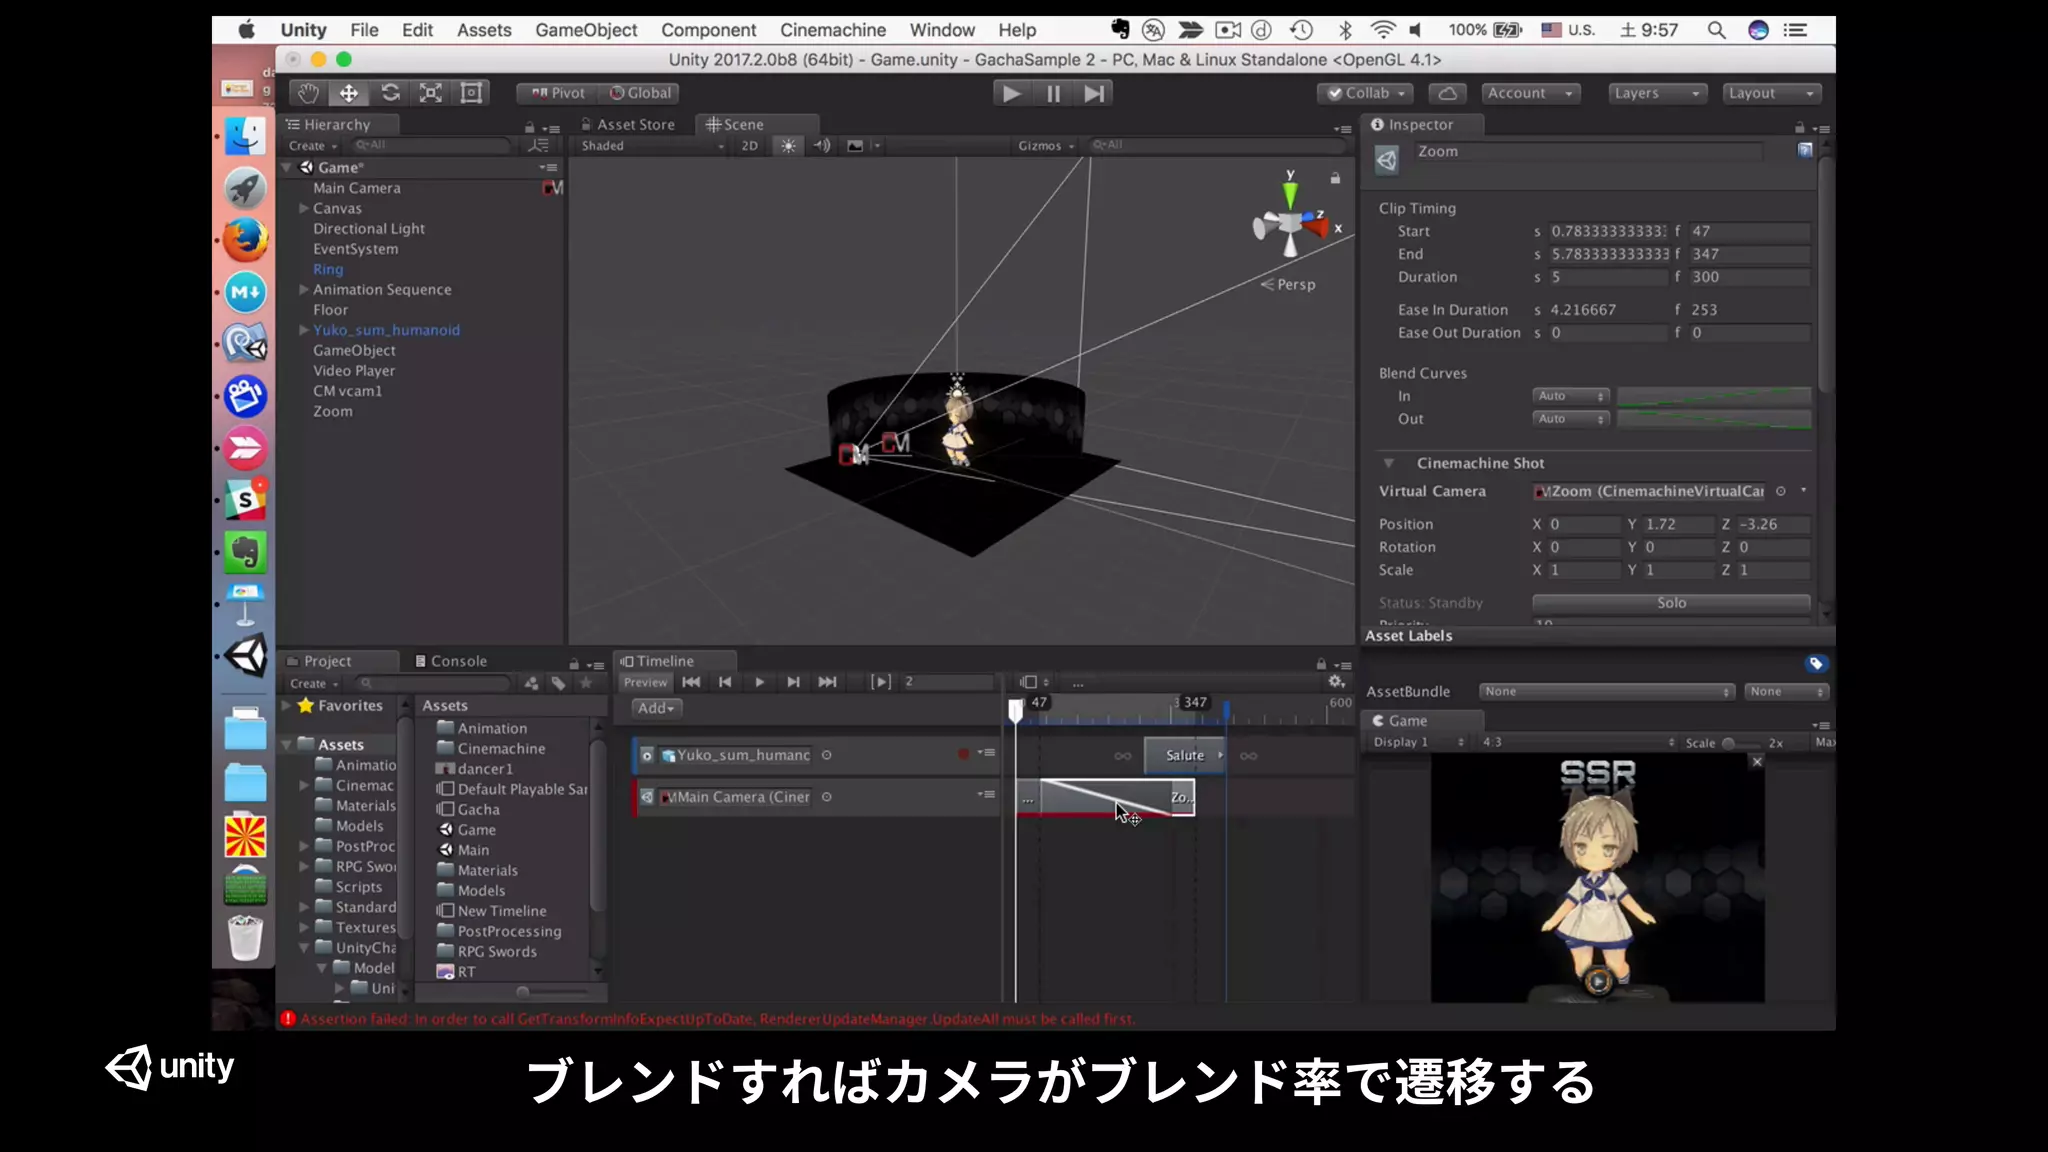The image size is (2048, 1152).
Task: Click the Position Y field
Action: pos(1680,524)
